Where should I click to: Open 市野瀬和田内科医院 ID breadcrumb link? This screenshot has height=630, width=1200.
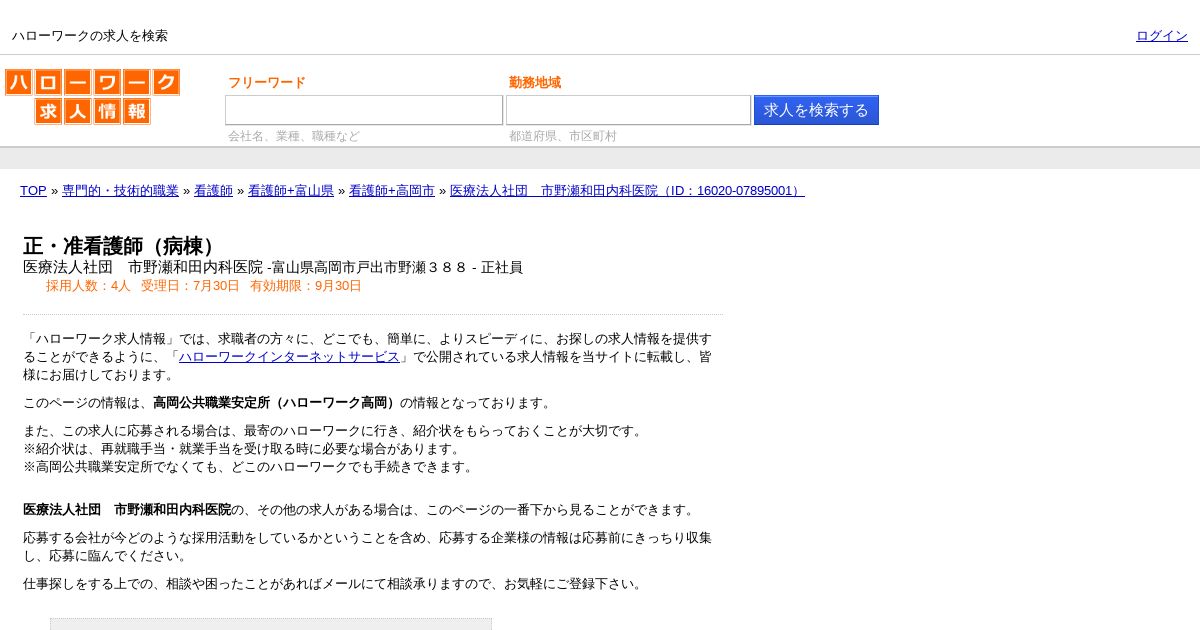627,190
